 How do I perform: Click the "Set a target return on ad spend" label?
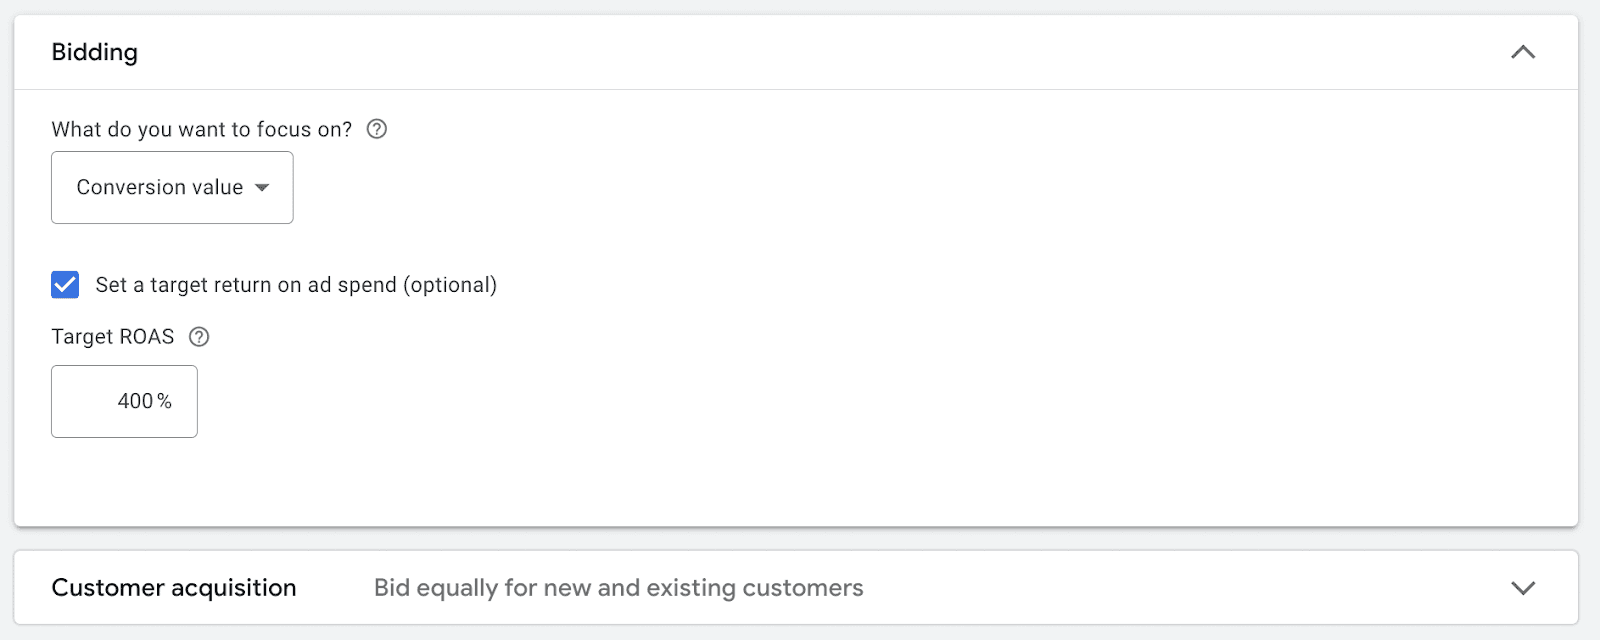coord(294,285)
